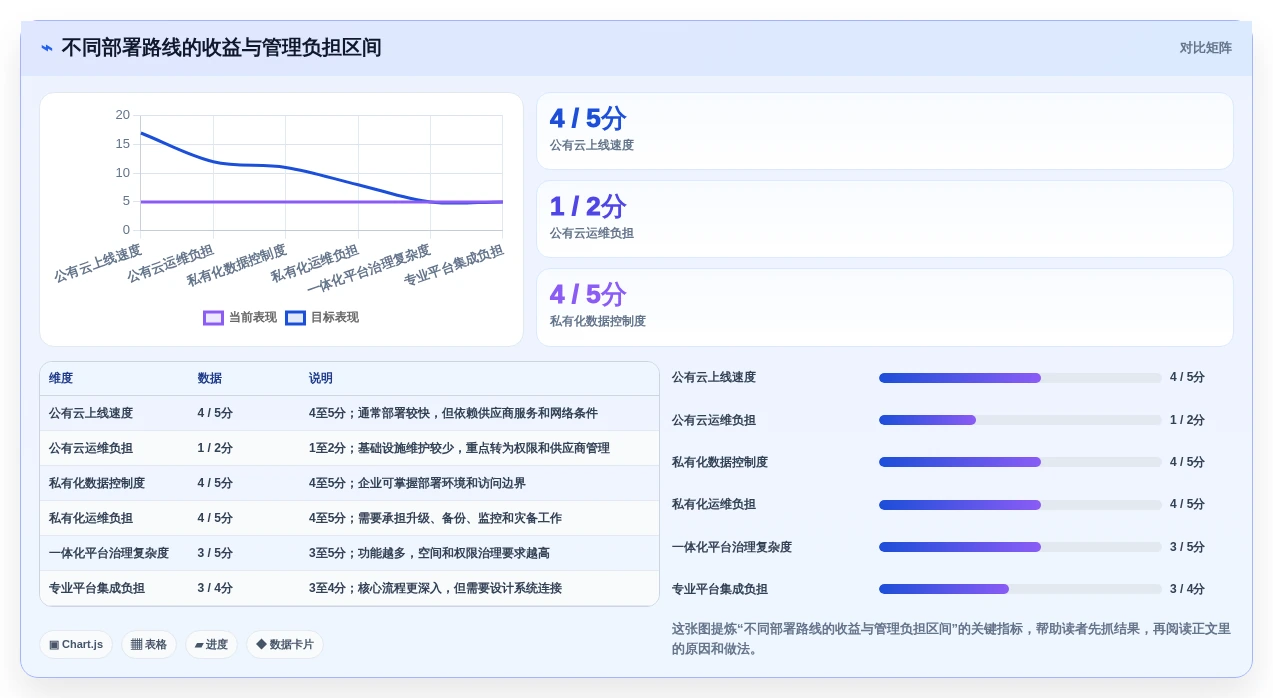Click the 表格 tag chip

pyautogui.click(x=149, y=644)
